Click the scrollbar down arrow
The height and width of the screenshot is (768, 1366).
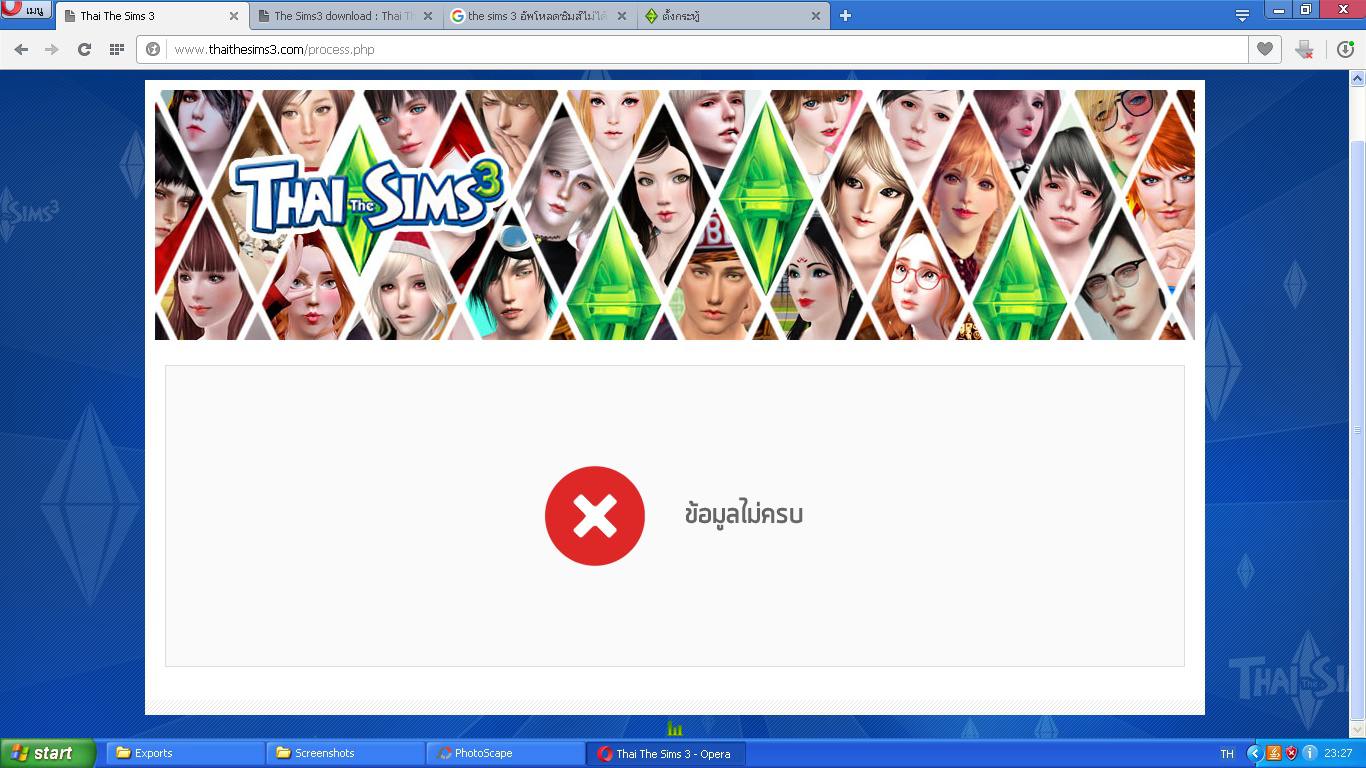click(x=1357, y=731)
